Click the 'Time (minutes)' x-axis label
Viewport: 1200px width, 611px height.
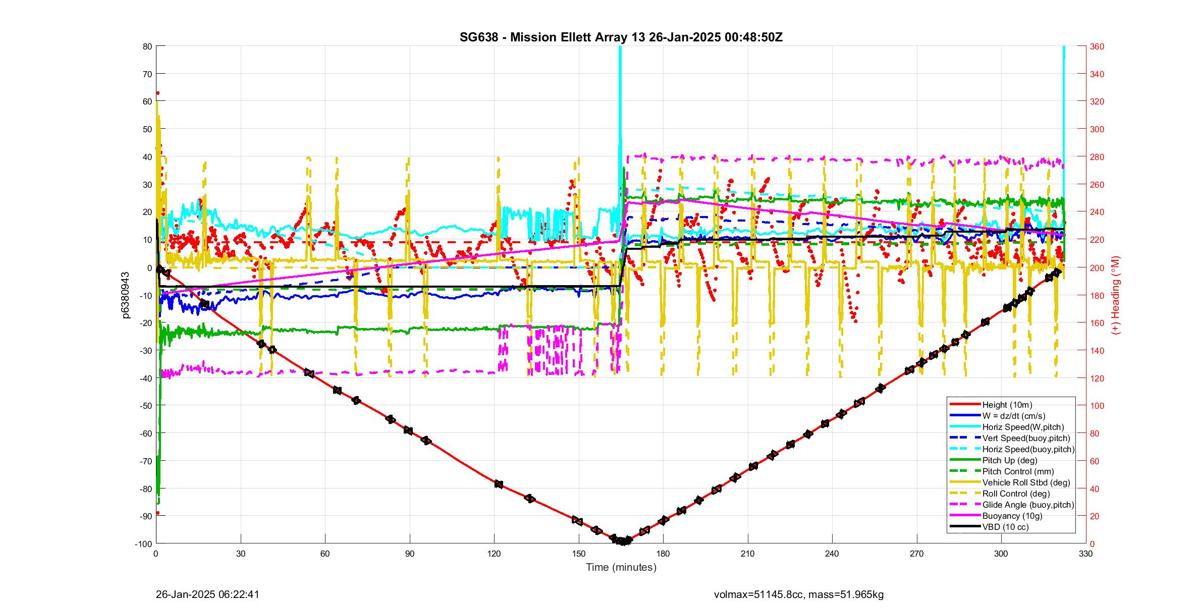tap(621, 567)
